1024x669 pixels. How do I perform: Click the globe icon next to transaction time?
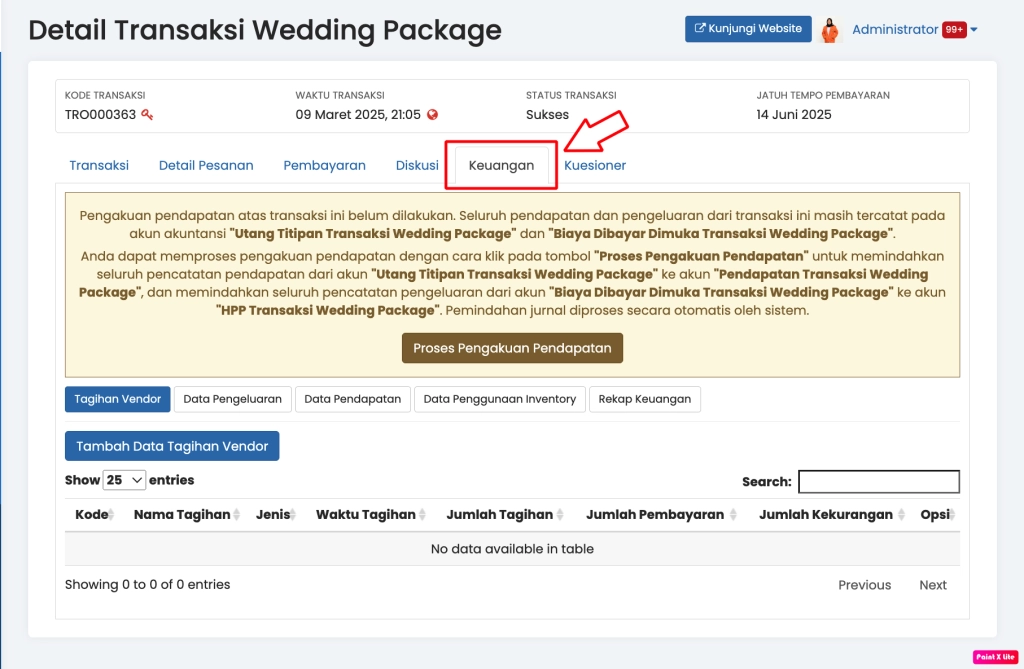point(432,115)
